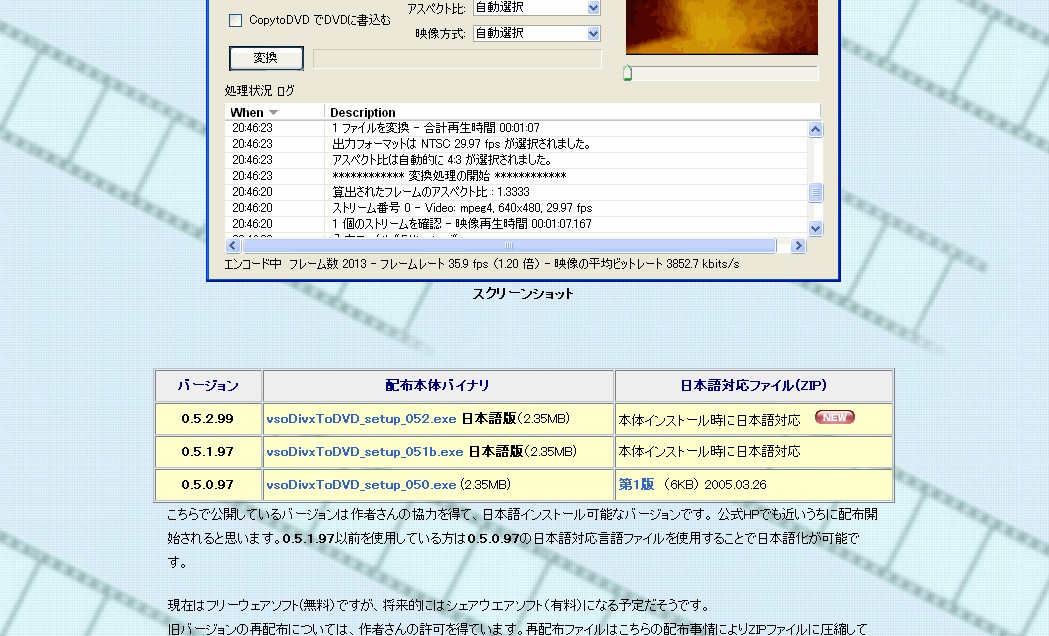Viewport: 1049px width, 636px height.
Task: Click version cell 0.5.1.97
Action: (x=208, y=452)
